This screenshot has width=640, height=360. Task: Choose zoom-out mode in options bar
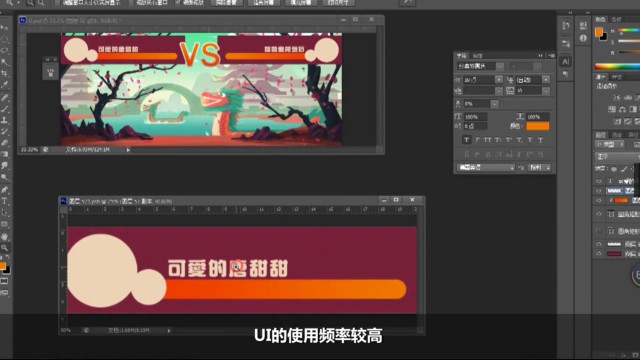click(x=41, y=3)
